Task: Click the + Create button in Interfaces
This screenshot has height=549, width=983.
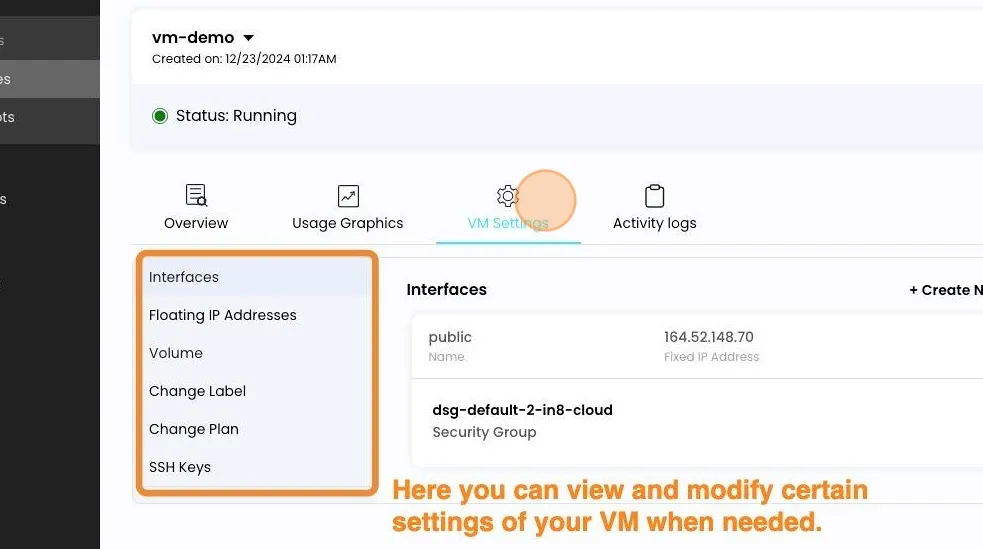Action: (945, 290)
